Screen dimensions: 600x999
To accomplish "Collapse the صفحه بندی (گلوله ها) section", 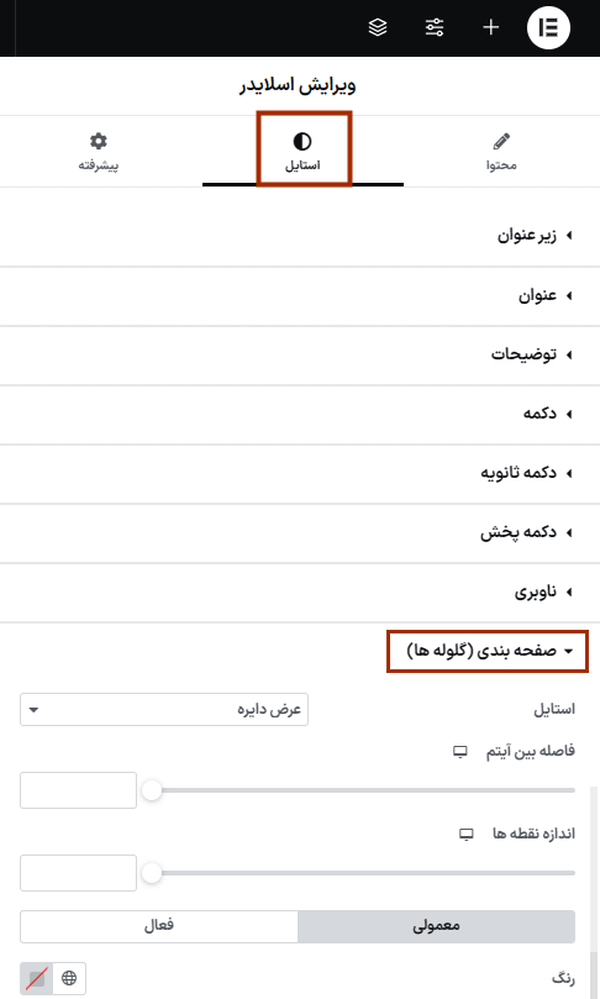I will click(x=487, y=651).
